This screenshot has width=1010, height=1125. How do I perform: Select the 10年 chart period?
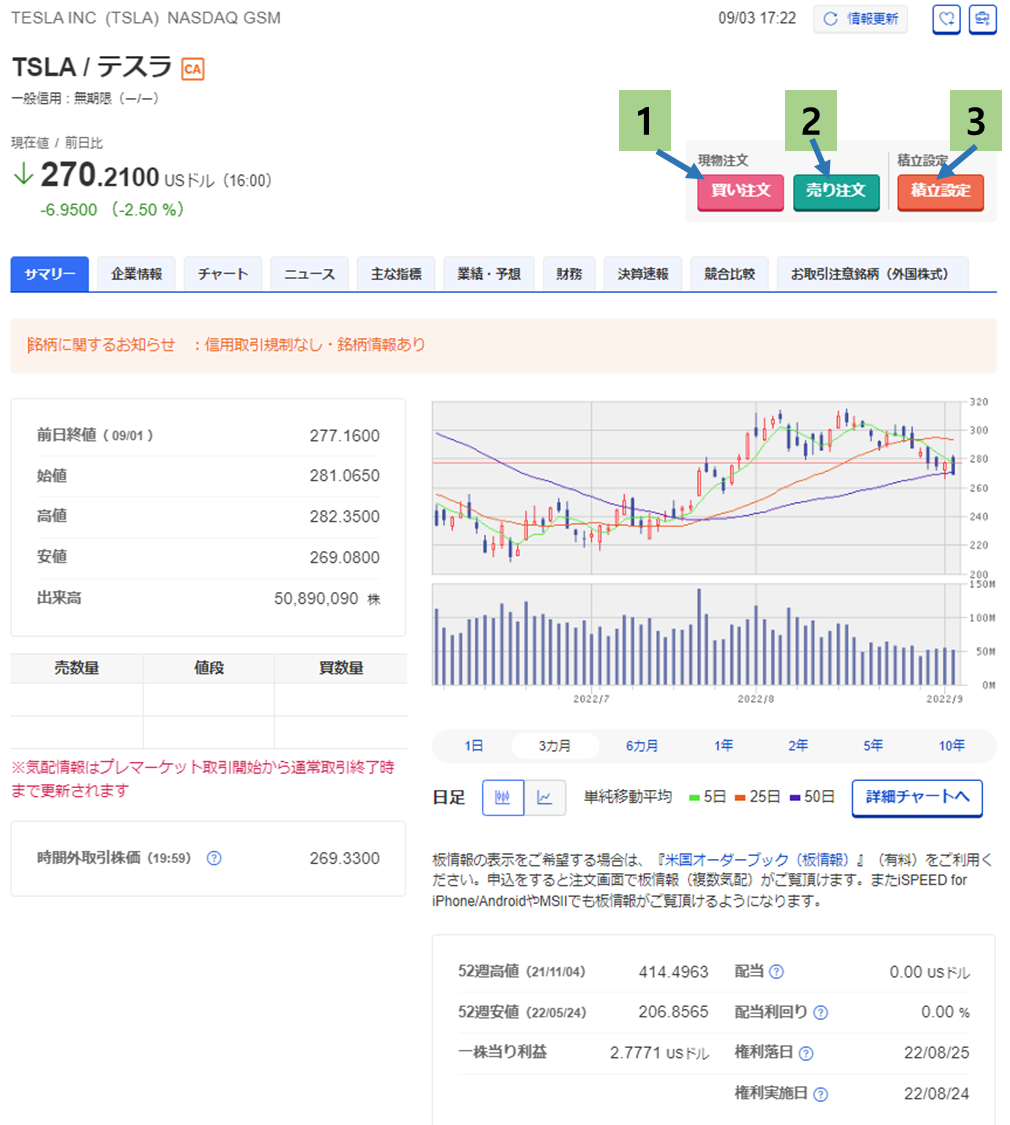click(951, 746)
